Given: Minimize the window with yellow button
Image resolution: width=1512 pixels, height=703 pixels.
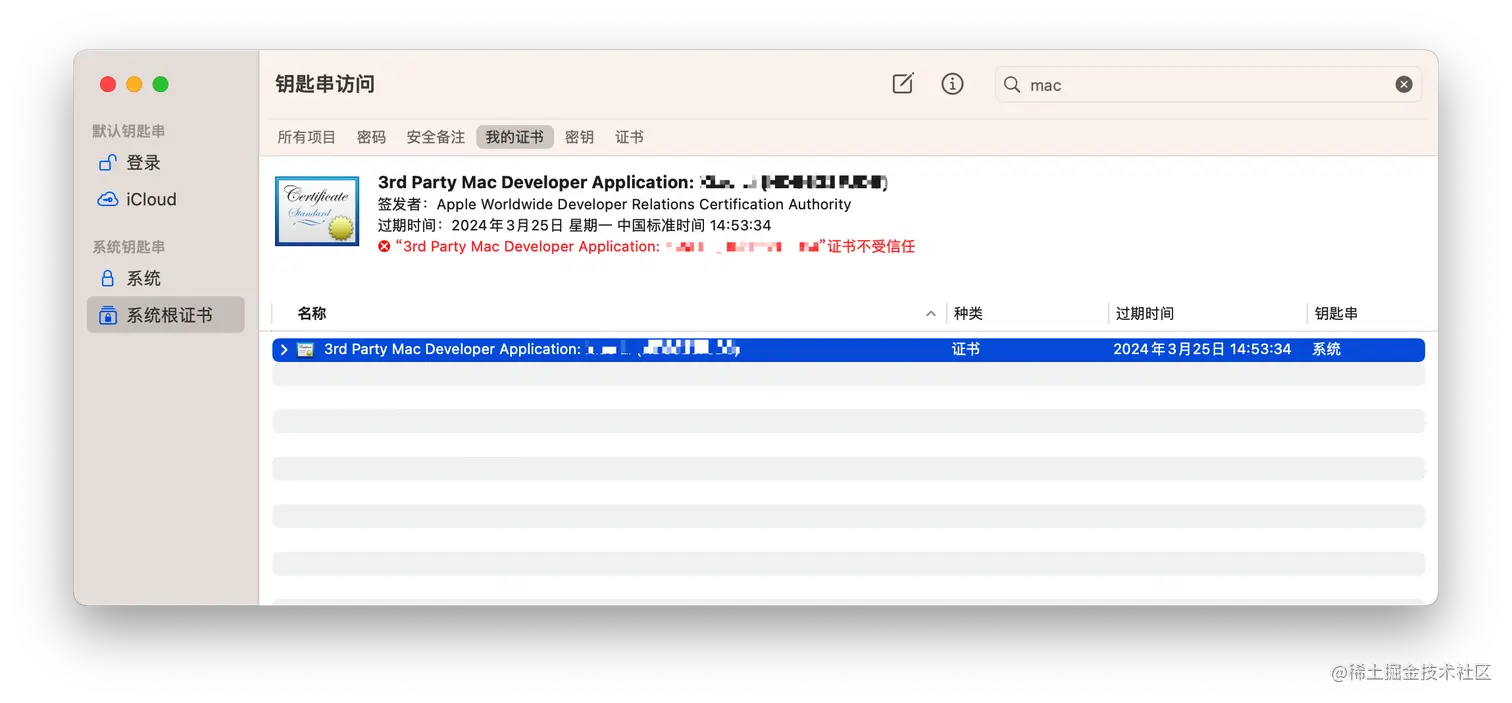Looking at the screenshot, I should coord(134,84).
